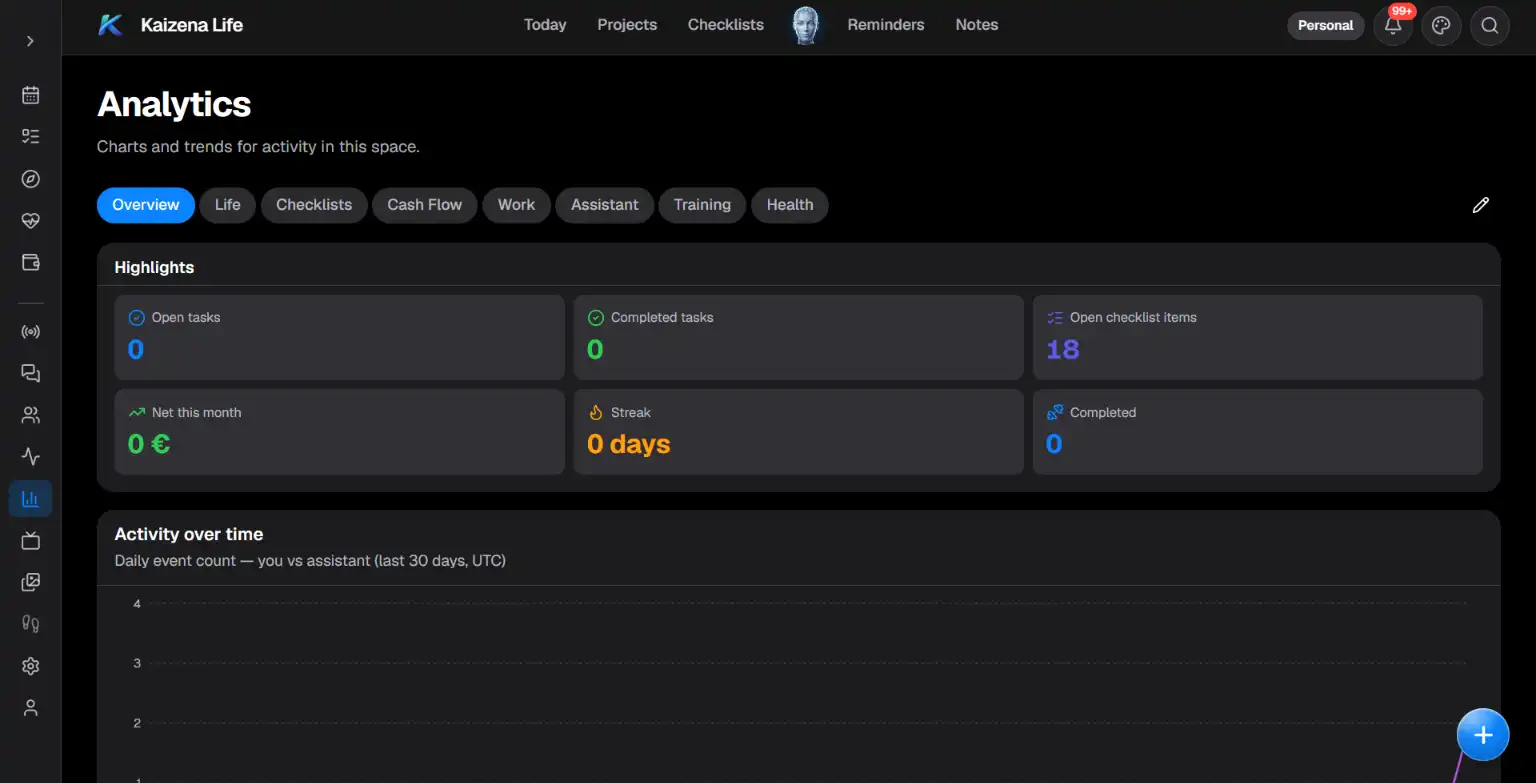
Task: Open the TV icon in the sidebar
Action: coord(30,540)
